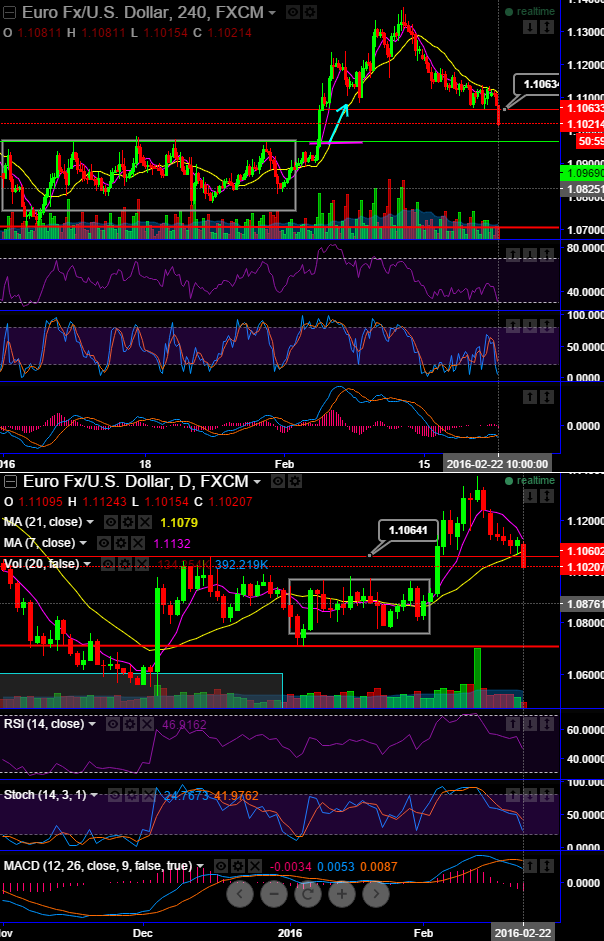Maximize the 240 chart main pane
This screenshot has height=941, width=604.
tap(547, 27)
